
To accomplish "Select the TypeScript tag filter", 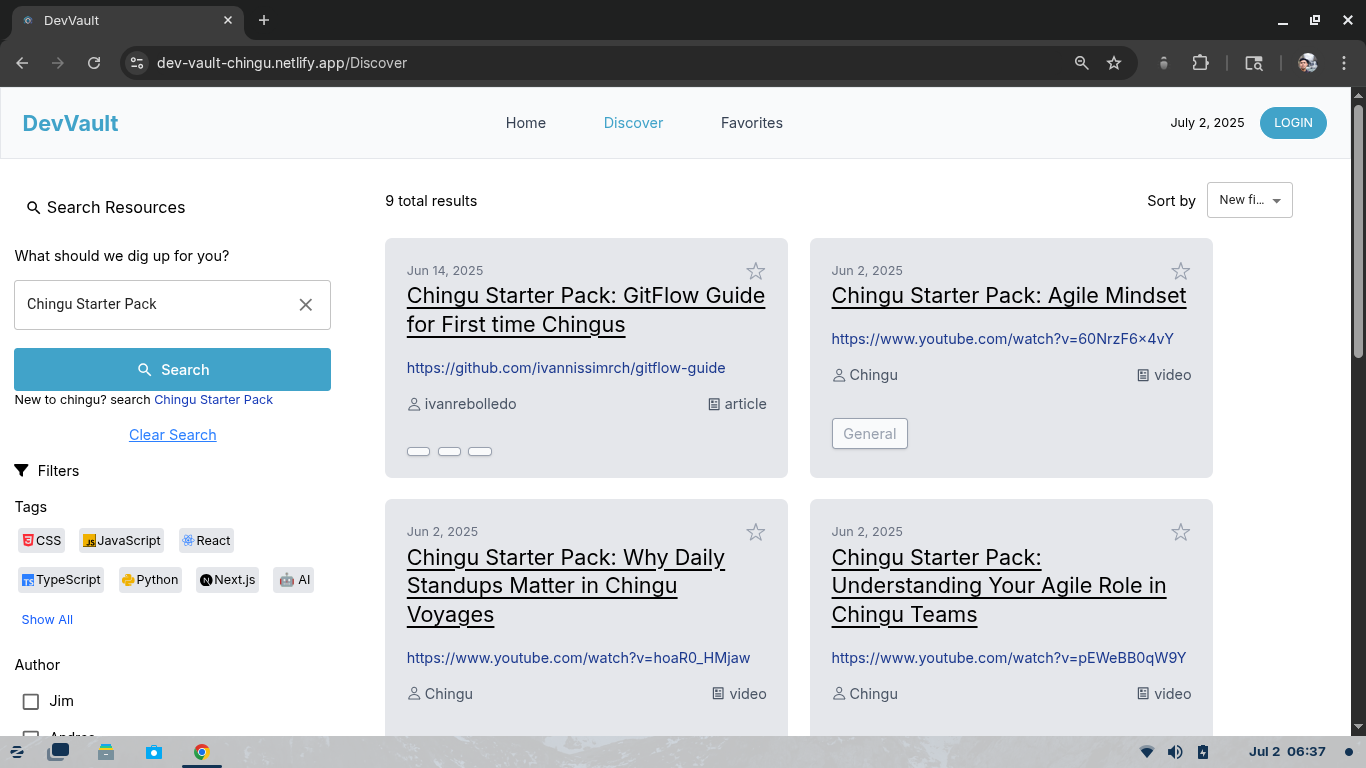I will [62, 580].
